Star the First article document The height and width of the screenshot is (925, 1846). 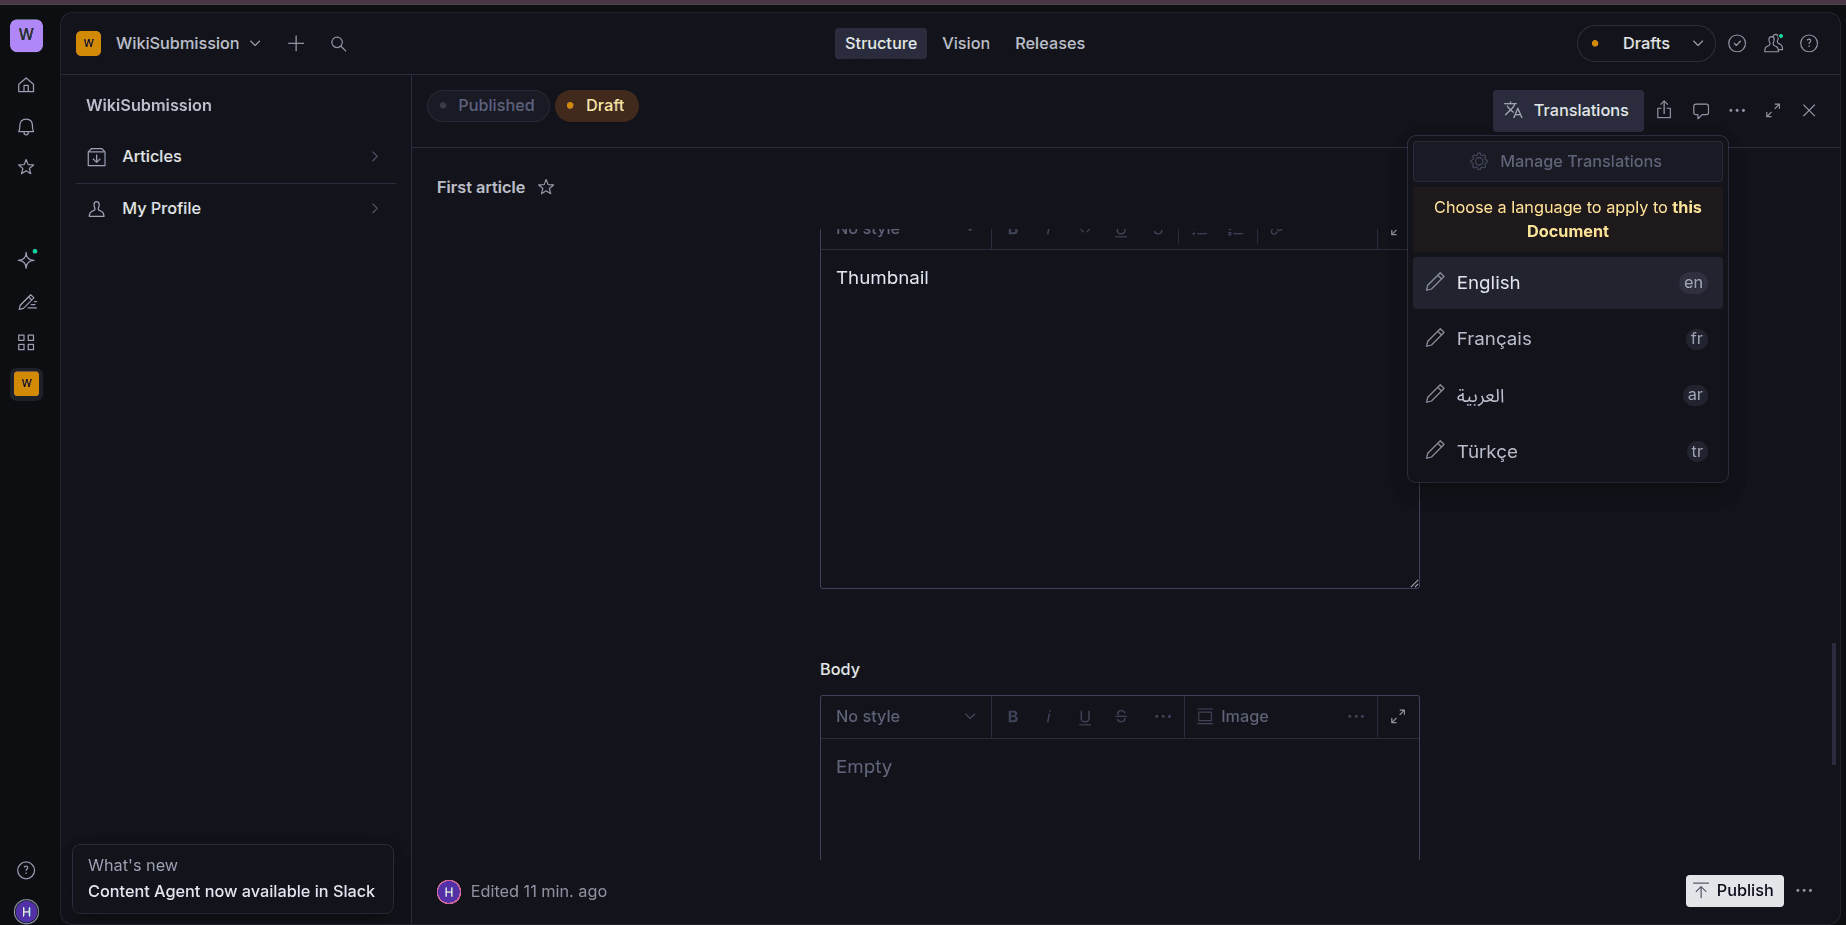coord(546,187)
